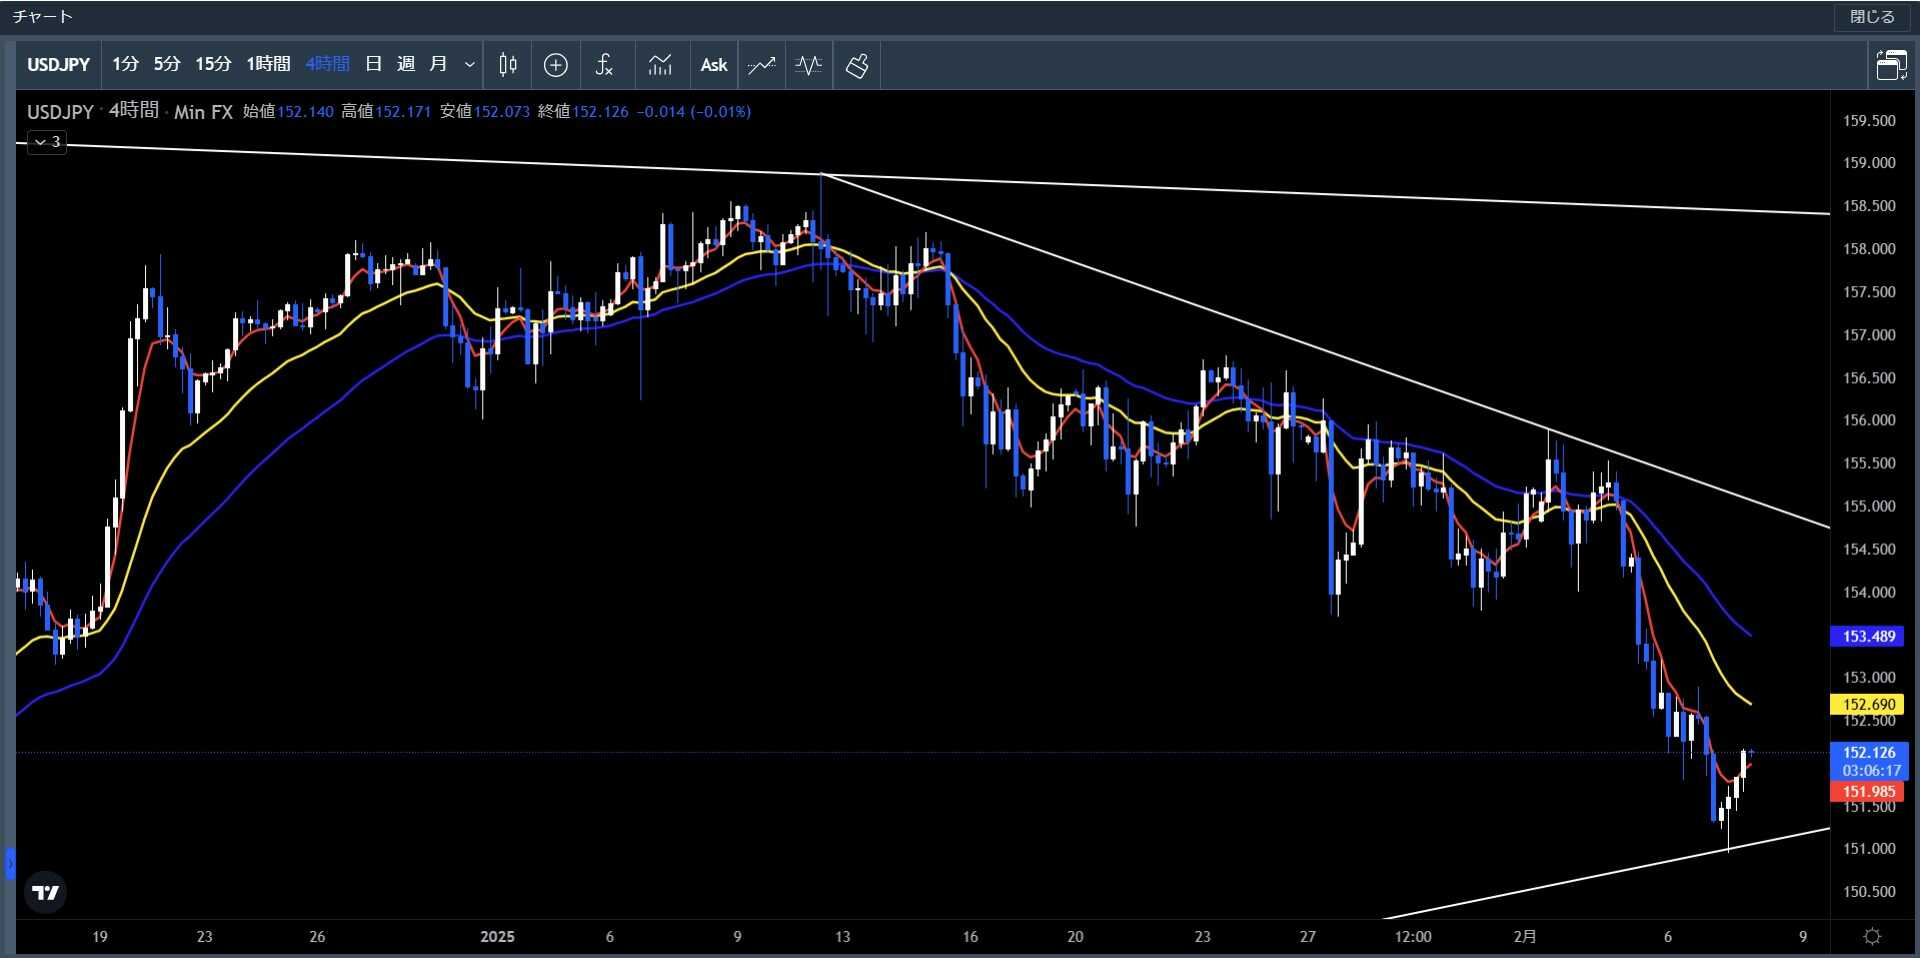
Task: Click the 閉じる close button
Action: (1872, 17)
